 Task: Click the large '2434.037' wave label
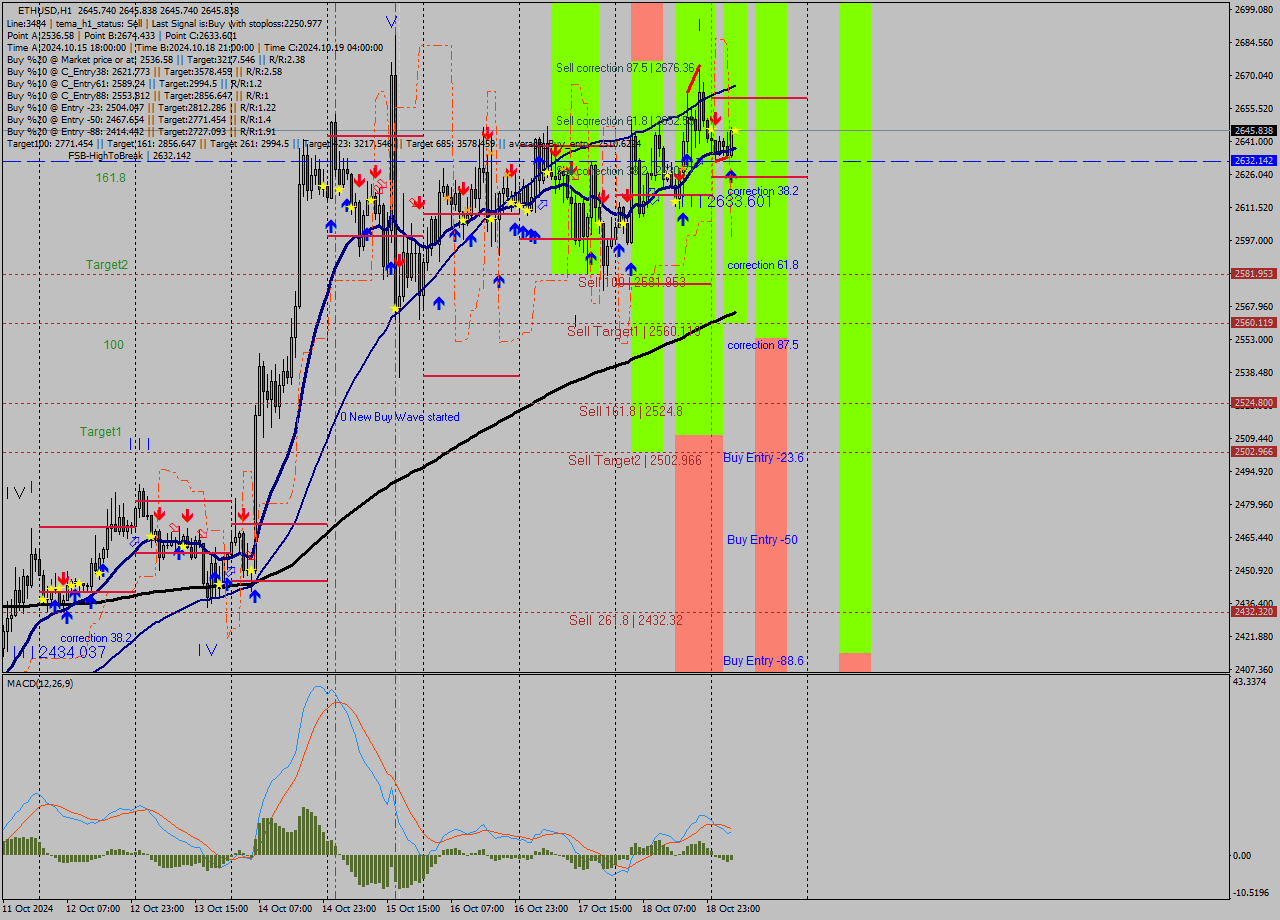pos(72,652)
